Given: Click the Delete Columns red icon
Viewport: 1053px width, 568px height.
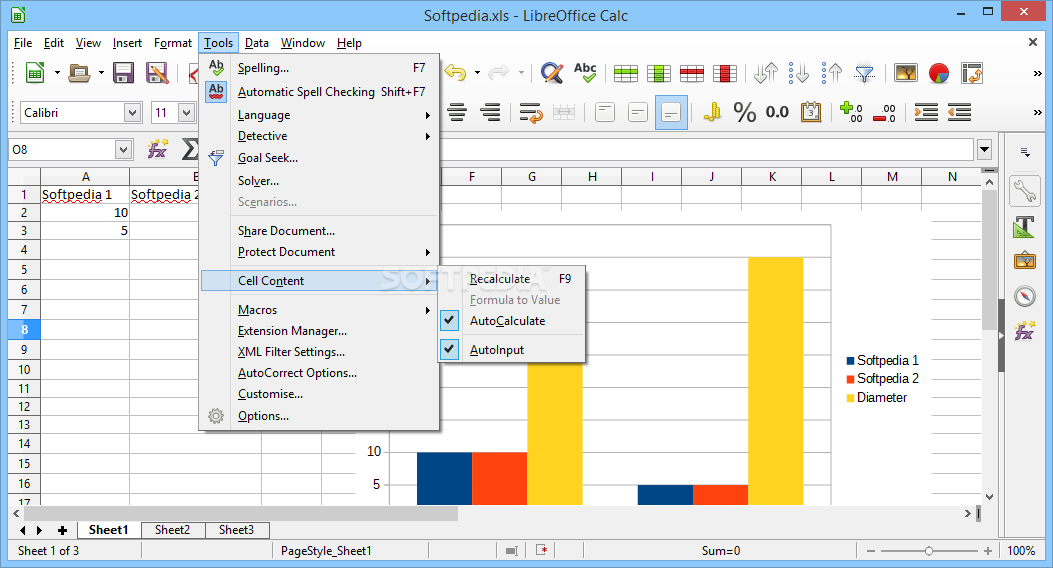Looking at the screenshot, I should (x=725, y=73).
